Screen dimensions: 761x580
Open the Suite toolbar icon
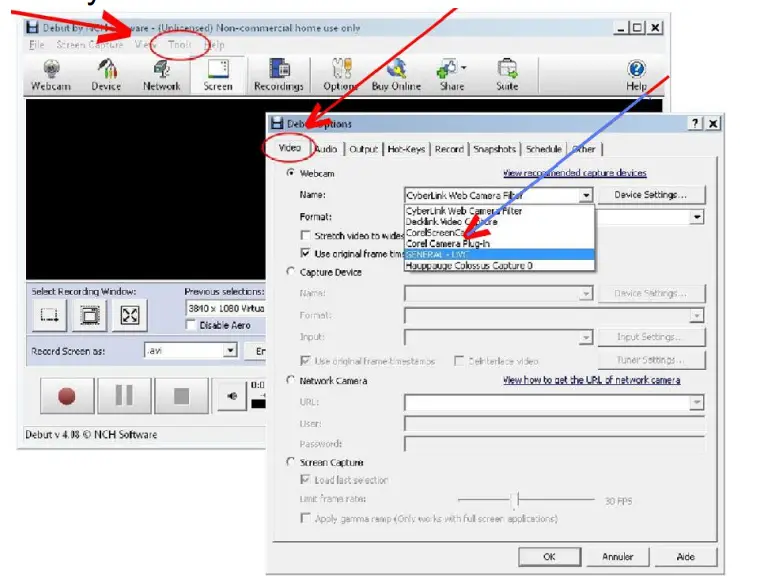507,75
